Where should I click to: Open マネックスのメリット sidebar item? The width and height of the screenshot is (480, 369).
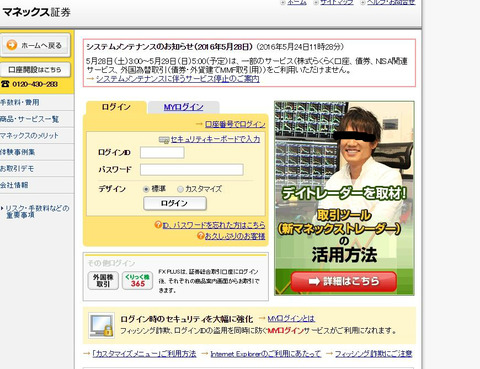pyautogui.click(x=29, y=136)
